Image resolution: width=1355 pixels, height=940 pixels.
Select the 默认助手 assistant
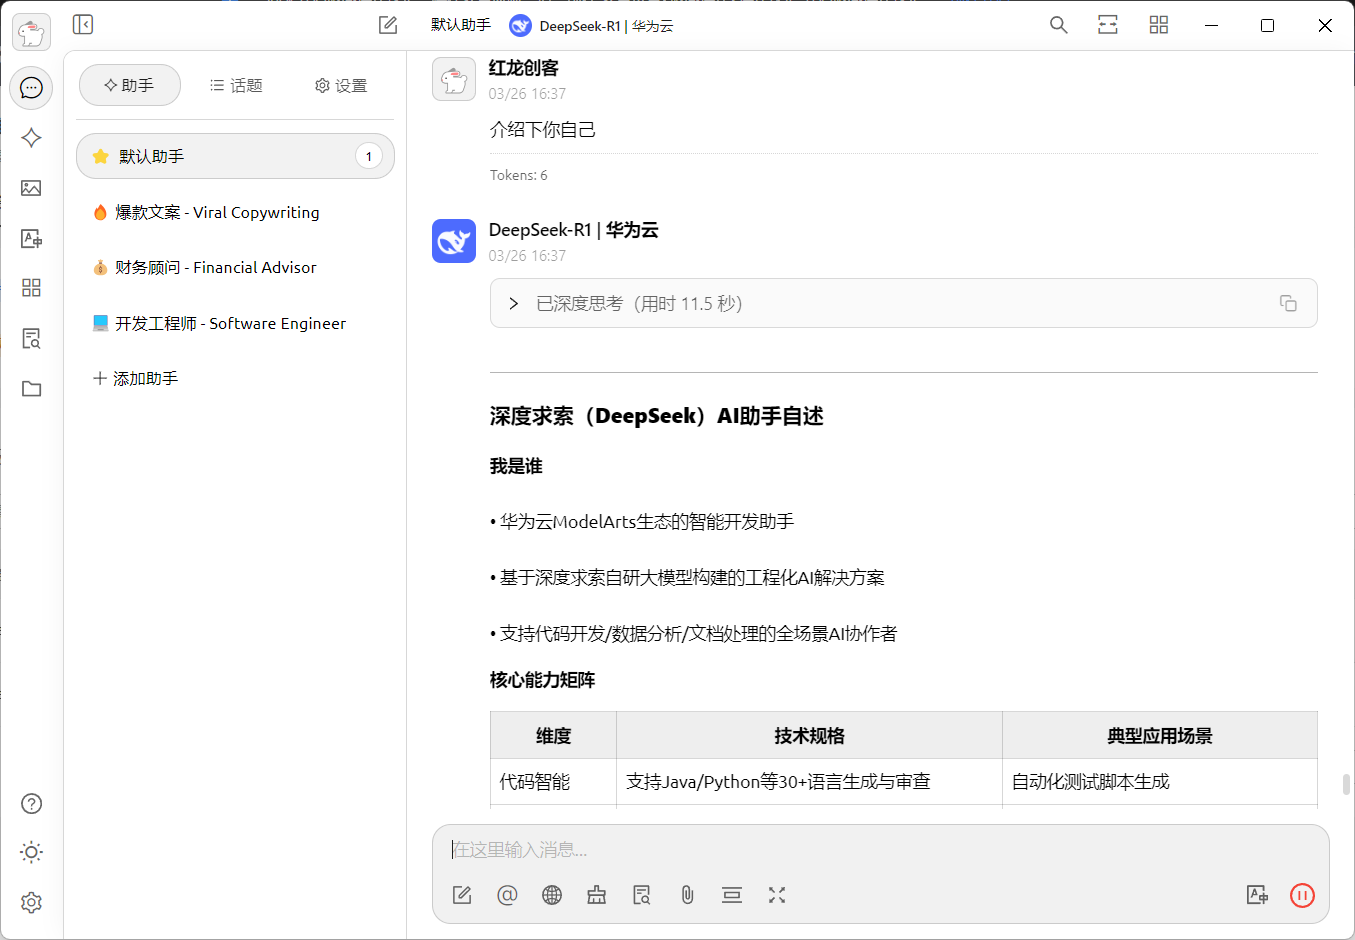point(235,156)
